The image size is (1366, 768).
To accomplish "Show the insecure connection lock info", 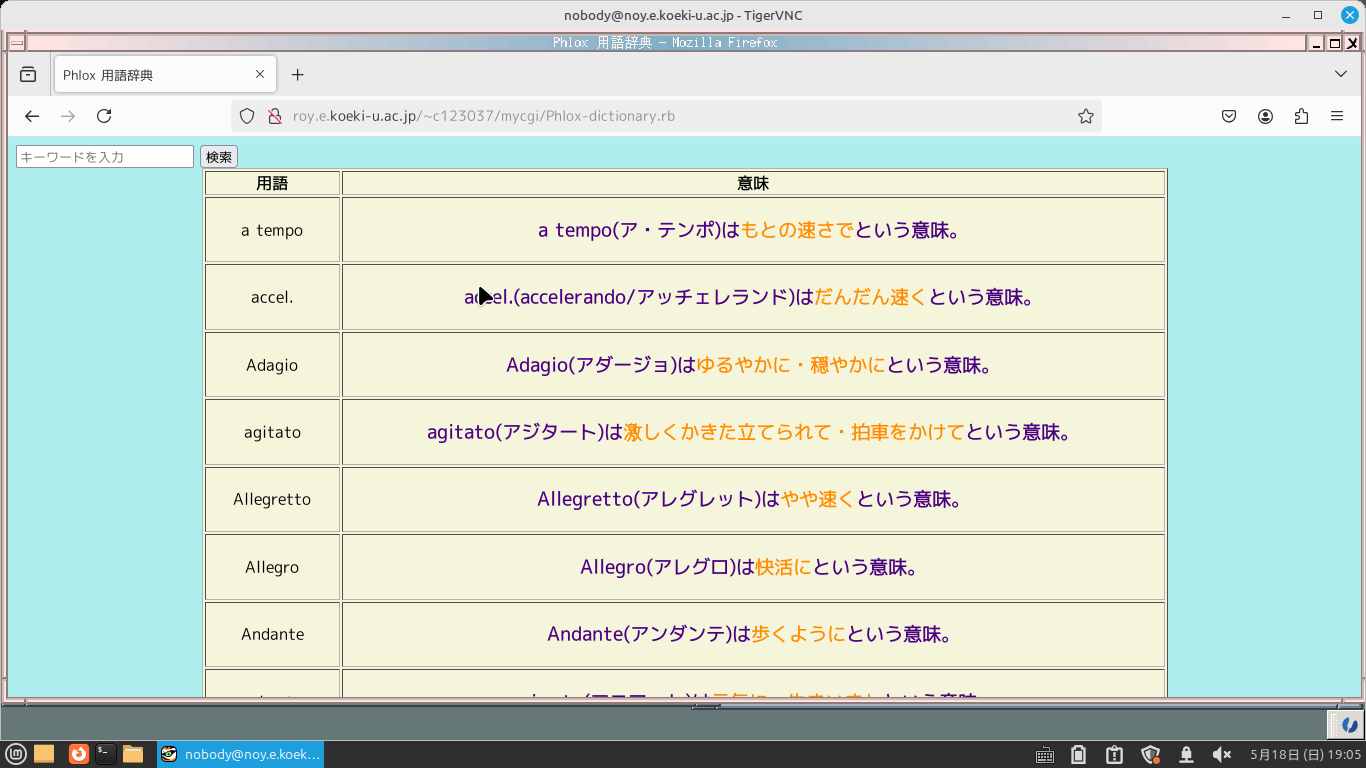I will pyautogui.click(x=274, y=116).
